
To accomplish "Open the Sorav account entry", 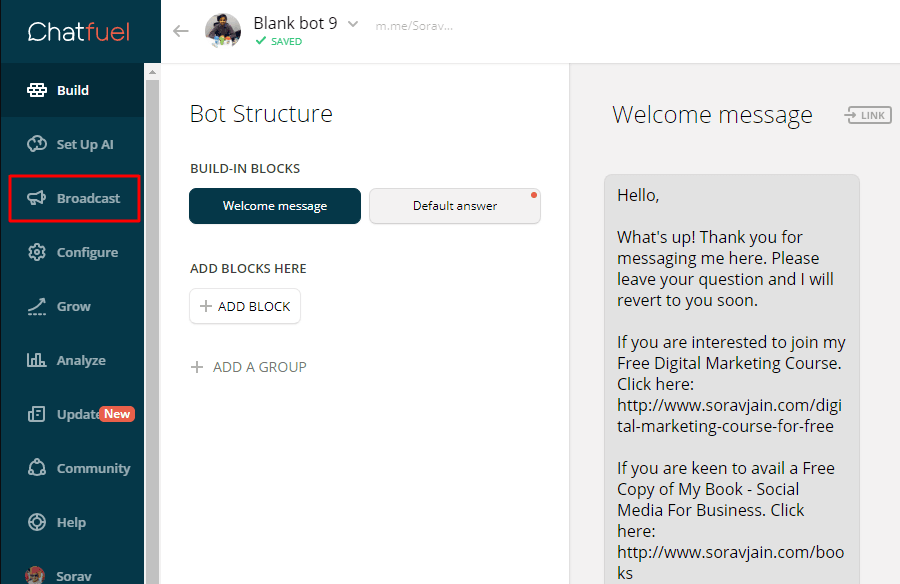I will pos(72,575).
